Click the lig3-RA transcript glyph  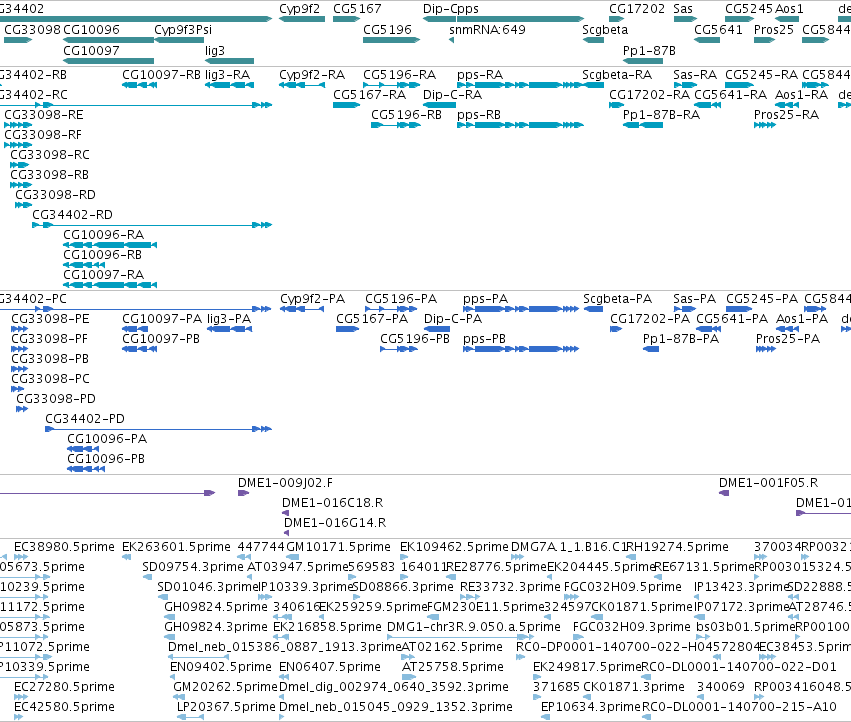(x=230, y=85)
